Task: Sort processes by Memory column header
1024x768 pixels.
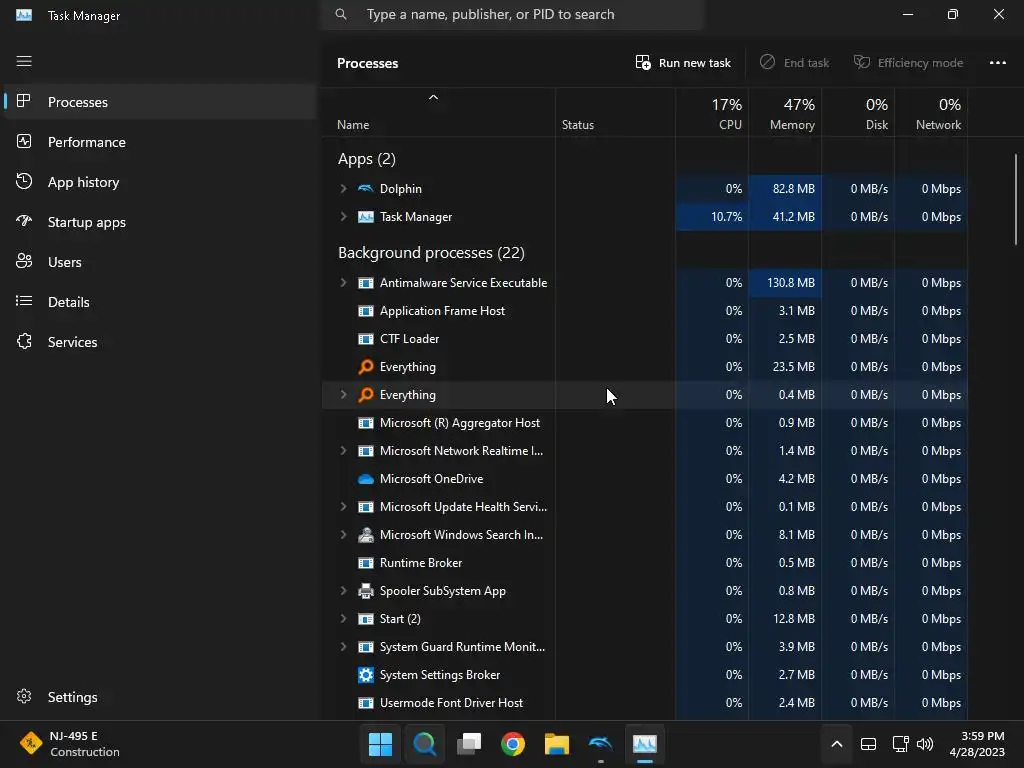Action: point(785,113)
